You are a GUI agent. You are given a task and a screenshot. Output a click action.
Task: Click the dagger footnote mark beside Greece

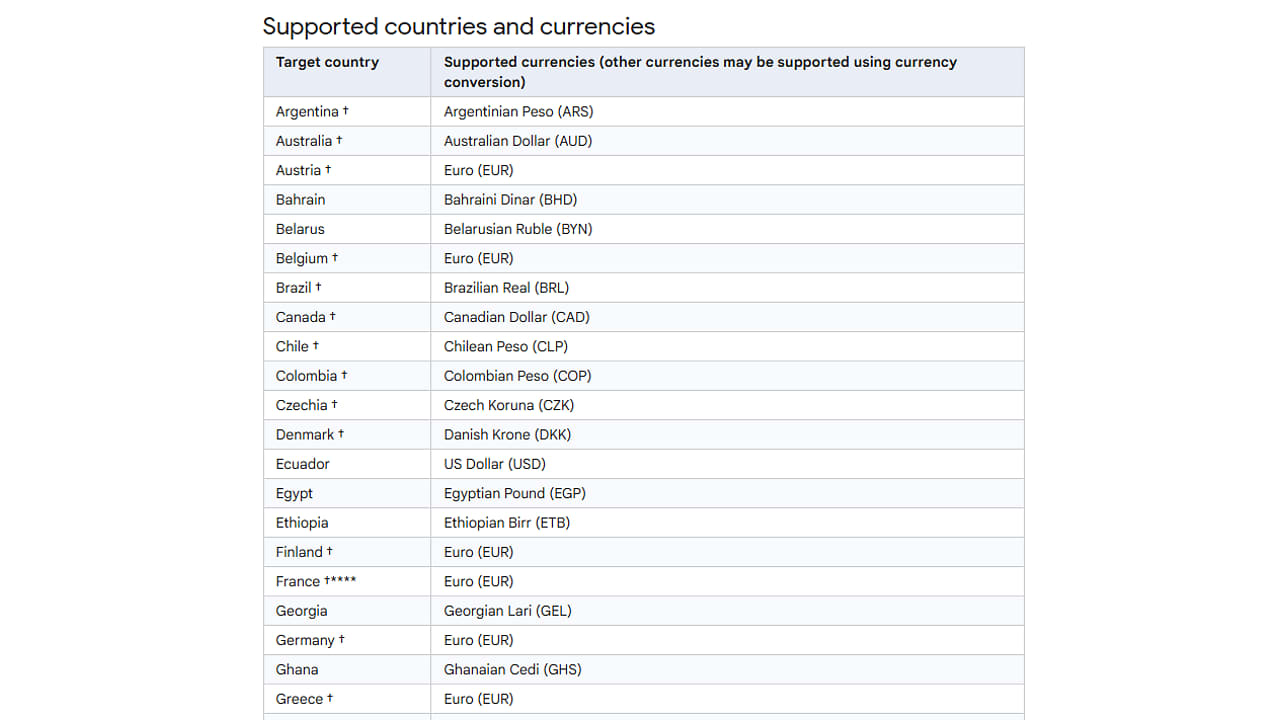point(330,698)
